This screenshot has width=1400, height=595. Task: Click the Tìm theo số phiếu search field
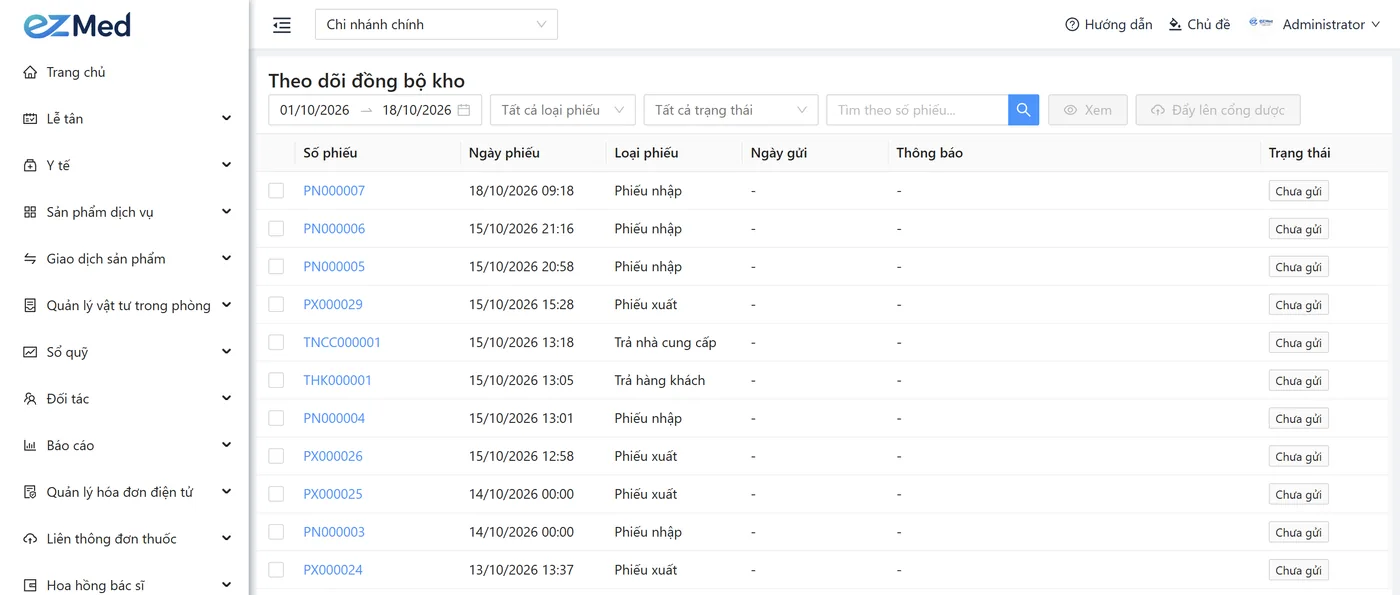tap(917, 110)
